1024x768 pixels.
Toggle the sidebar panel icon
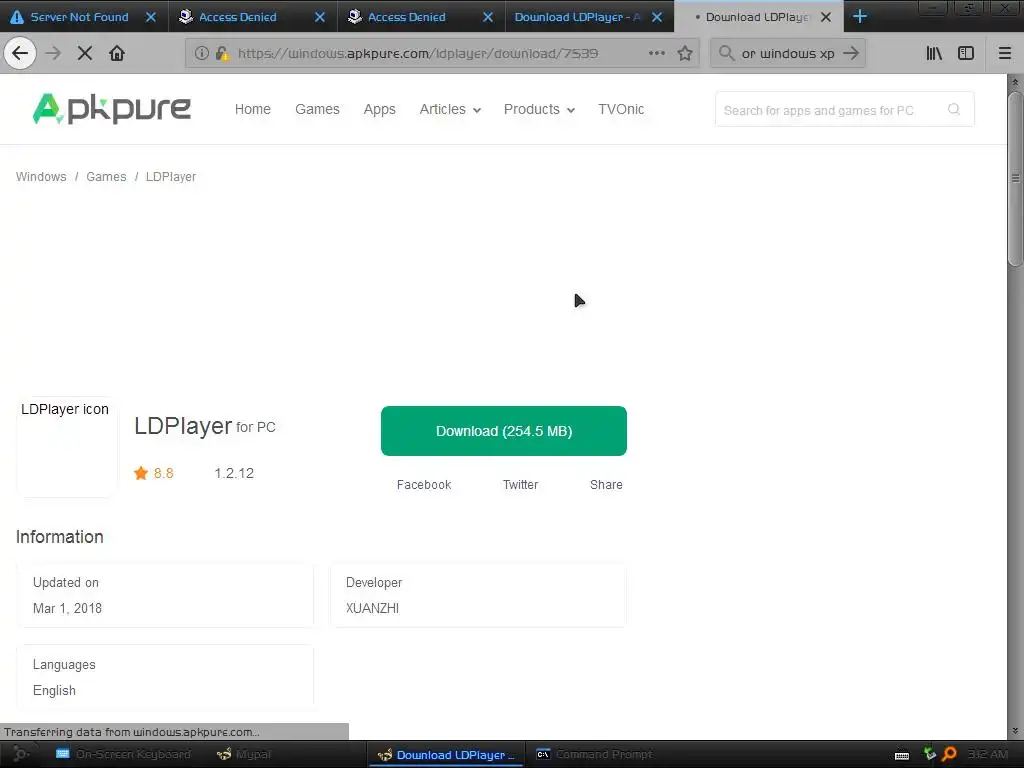966,53
